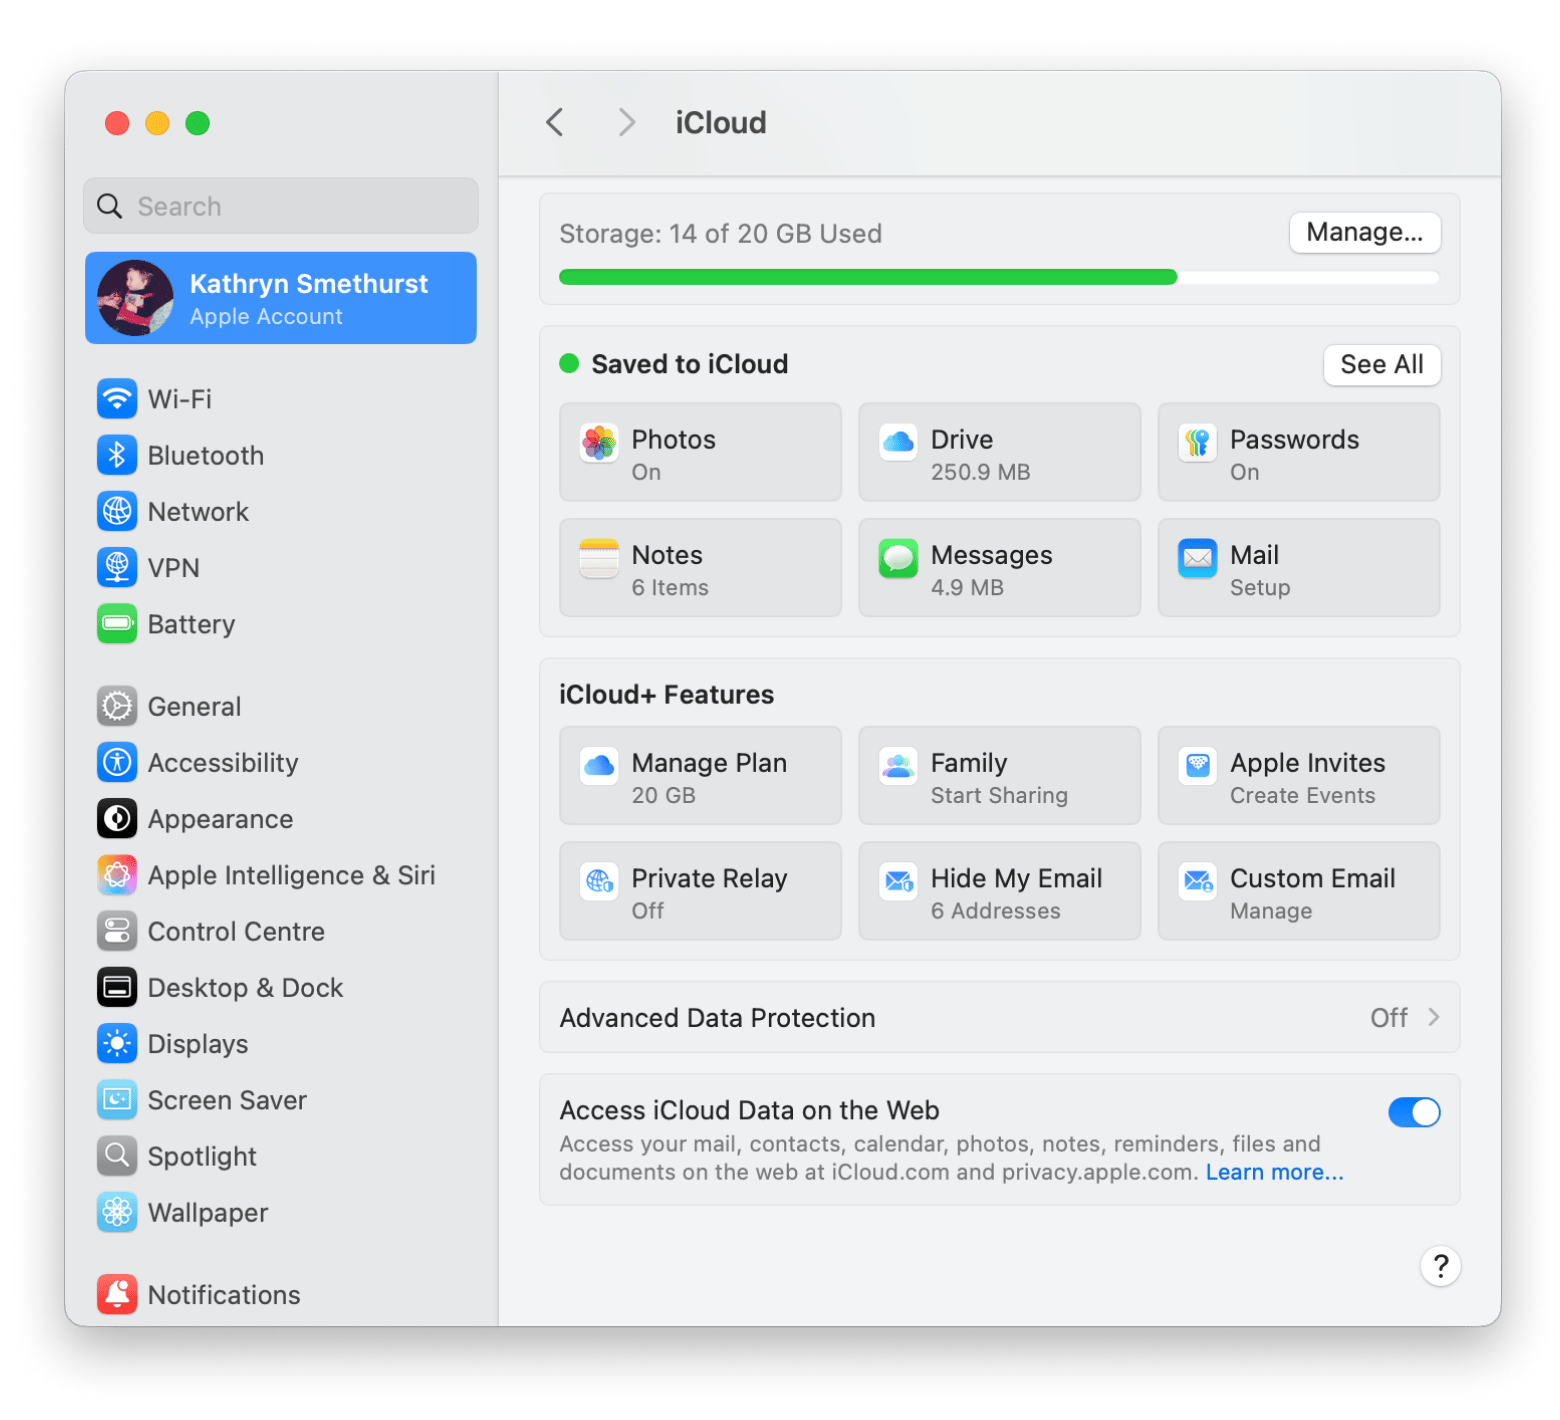Image resolution: width=1560 pixels, height=1420 pixels.
Task: Select the Messages green bubble icon
Action: (898, 558)
